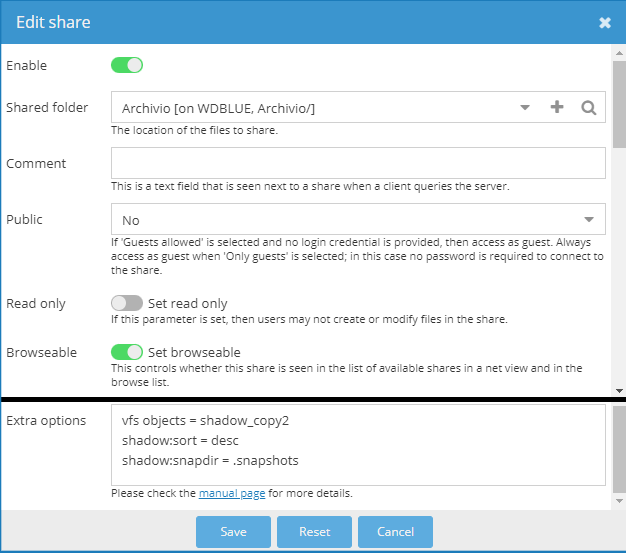Click the lower pane scrollbar down arrow
Image resolution: width=626 pixels, height=553 pixels.
(619, 501)
